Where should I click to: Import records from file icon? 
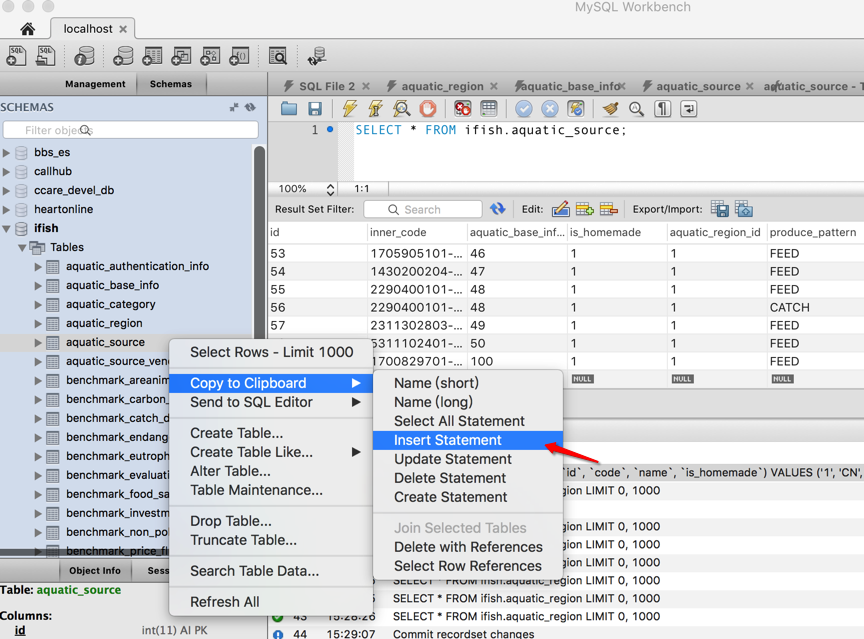tap(744, 209)
